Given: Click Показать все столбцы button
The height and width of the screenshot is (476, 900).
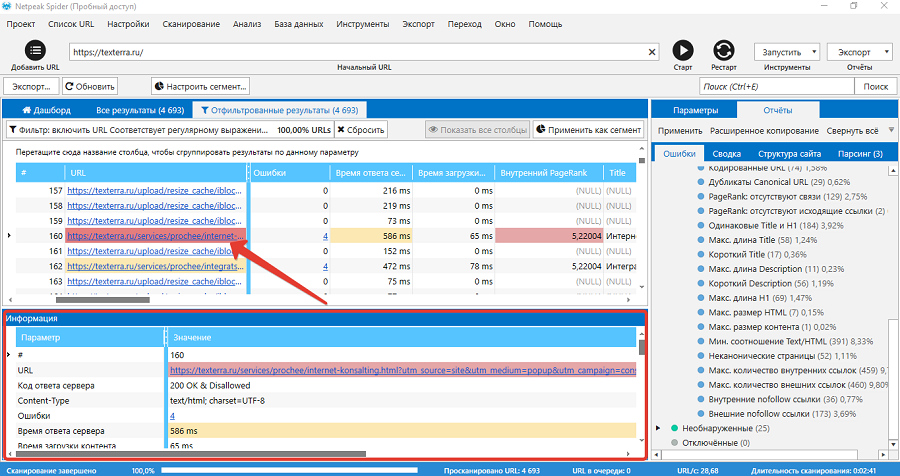Looking at the screenshot, I should tap(478, 130).
